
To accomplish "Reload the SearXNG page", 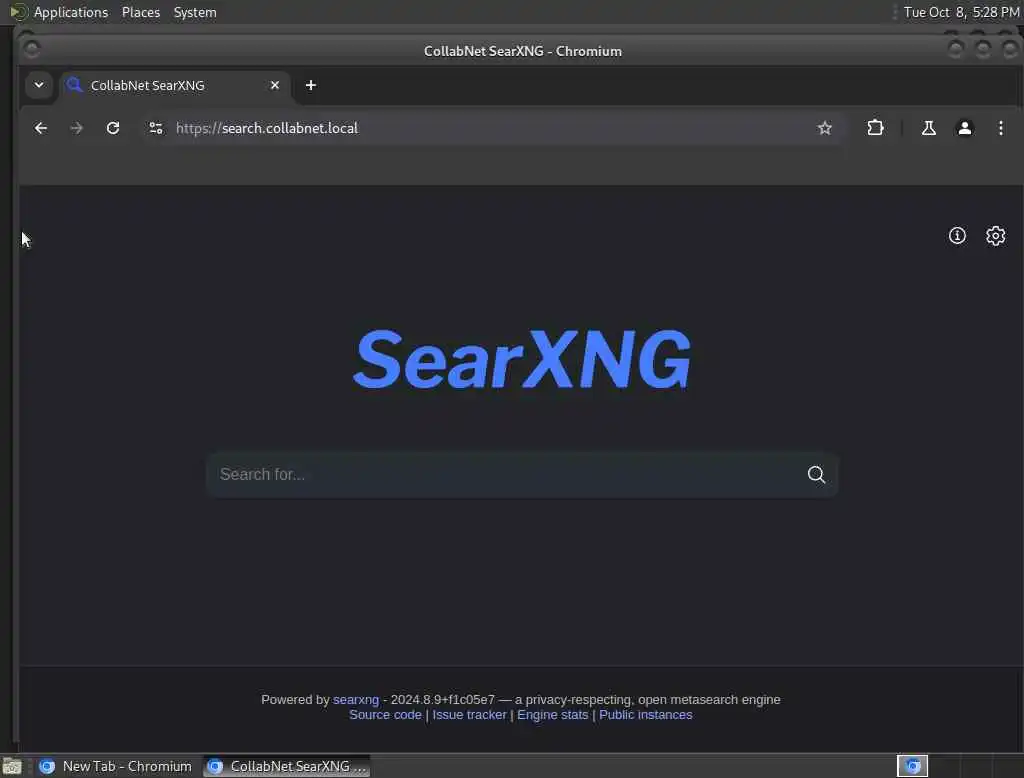I will tap(113, 128).
